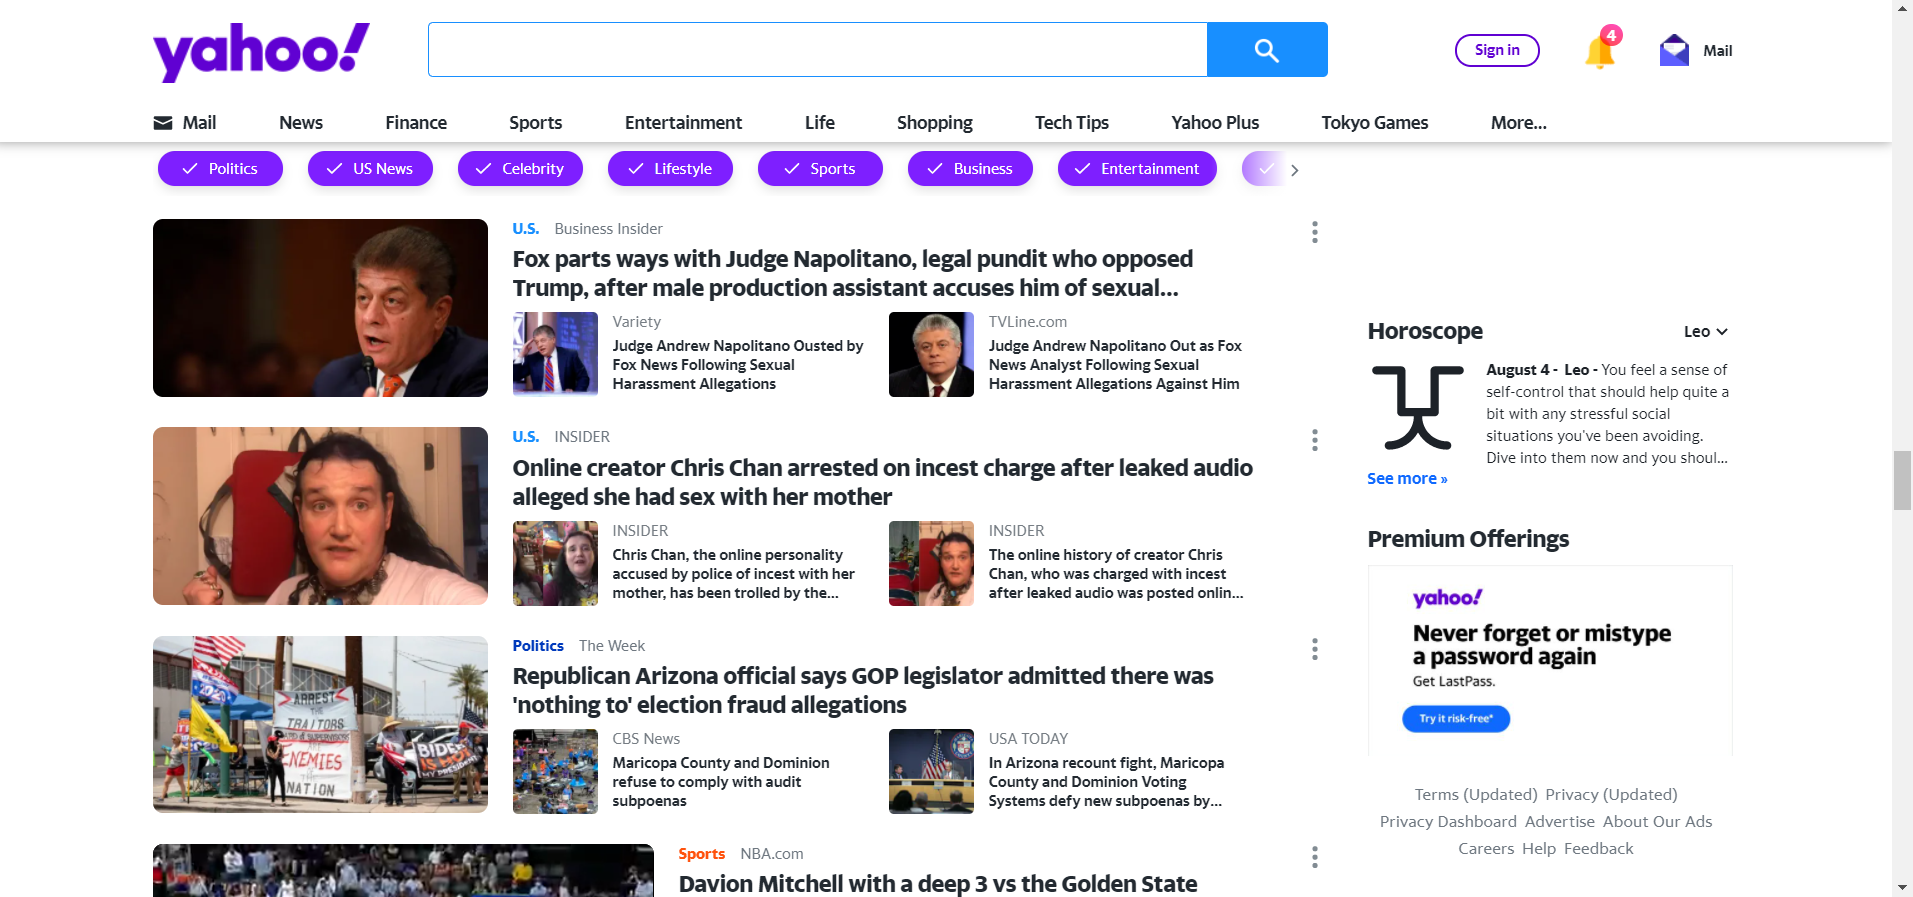Show more topic filters with arrow
Image resolution: width=1913 pixels, height=897 pixels.
1294,170
